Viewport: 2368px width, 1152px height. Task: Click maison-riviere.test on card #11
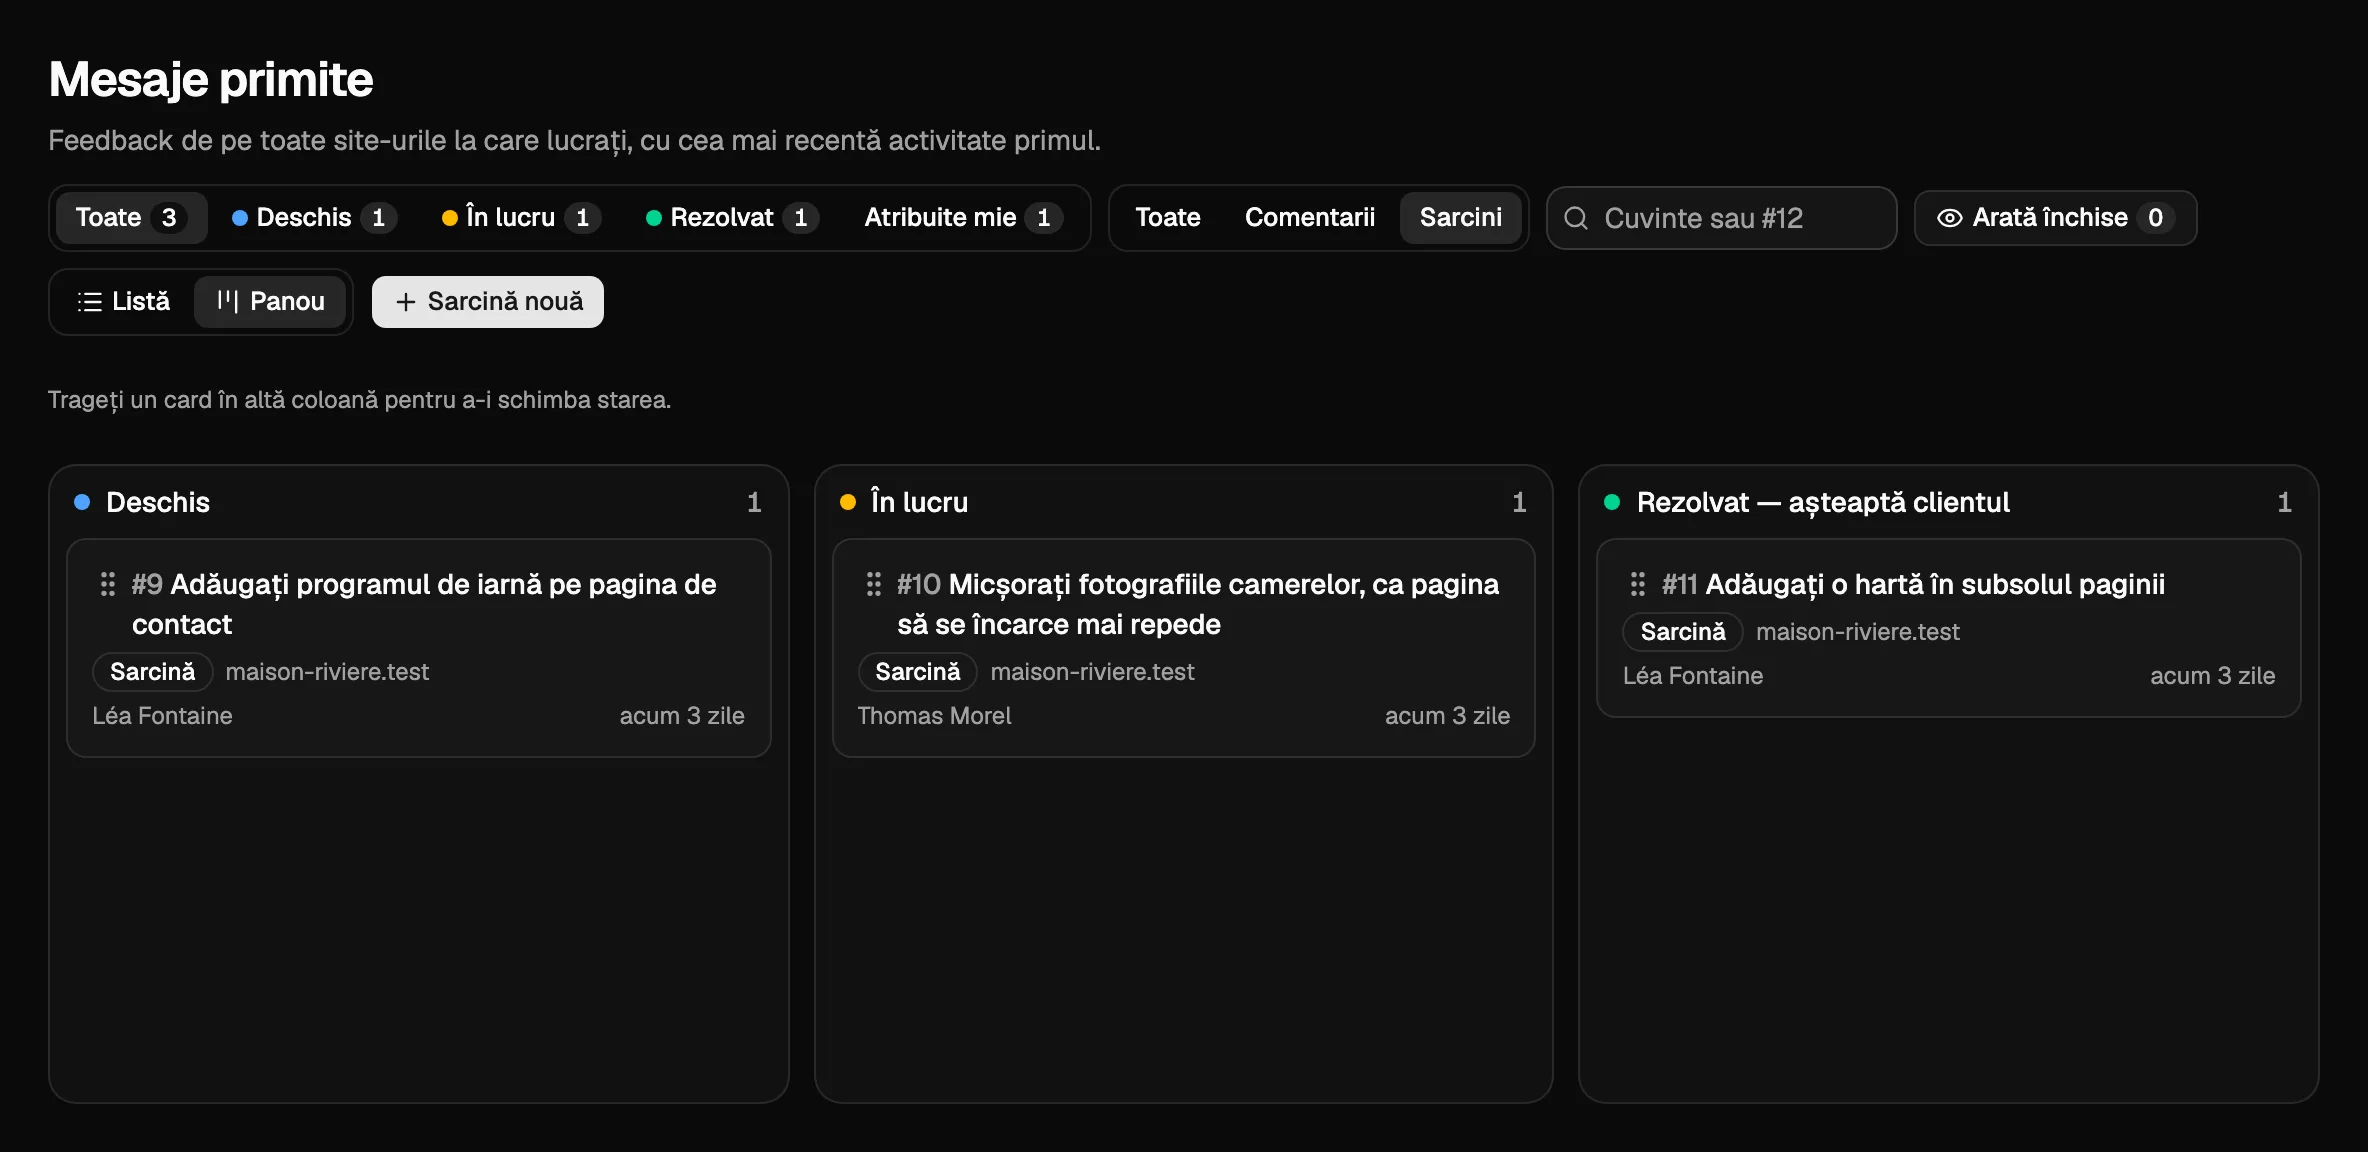[x=1858, y=632]
